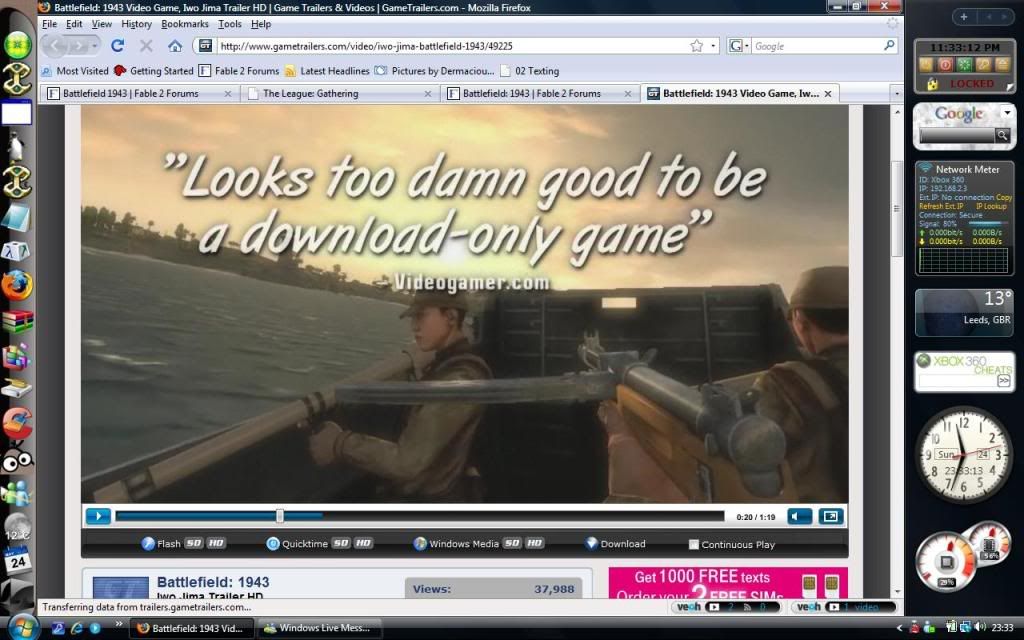Switch to The League: Gathering tab
The height and width of the screenshot is (640, 1024).
click(339, 94)
